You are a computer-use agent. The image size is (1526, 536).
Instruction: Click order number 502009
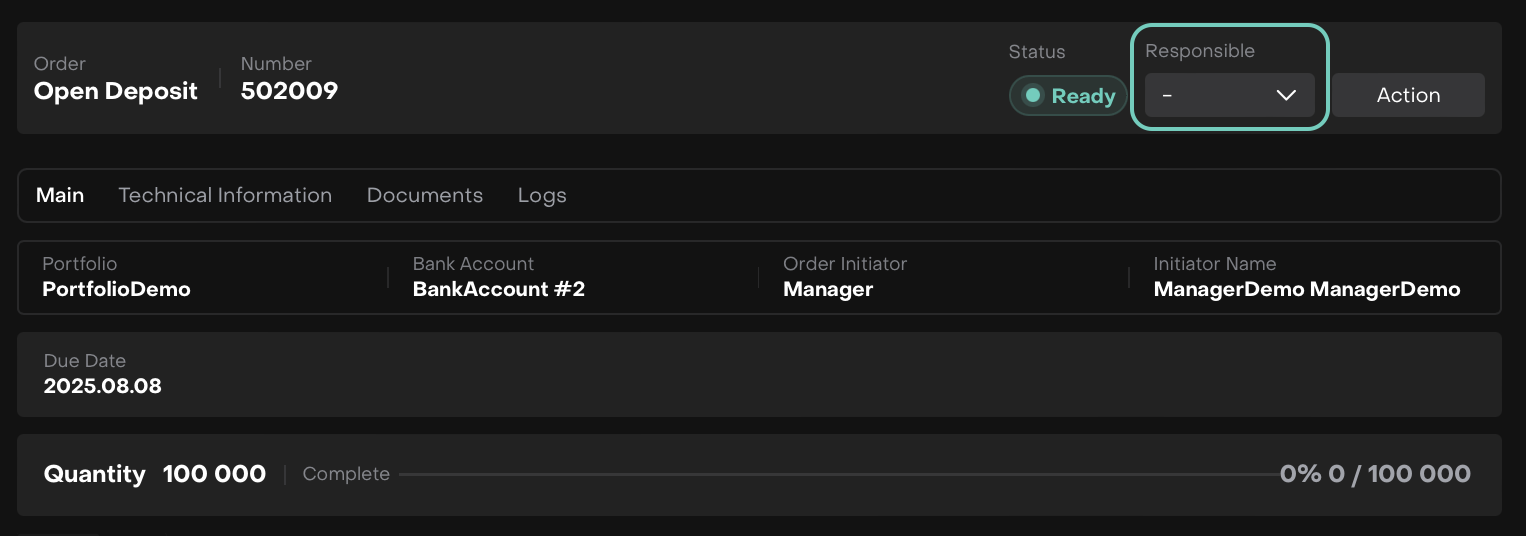click(x=289, y=91)
